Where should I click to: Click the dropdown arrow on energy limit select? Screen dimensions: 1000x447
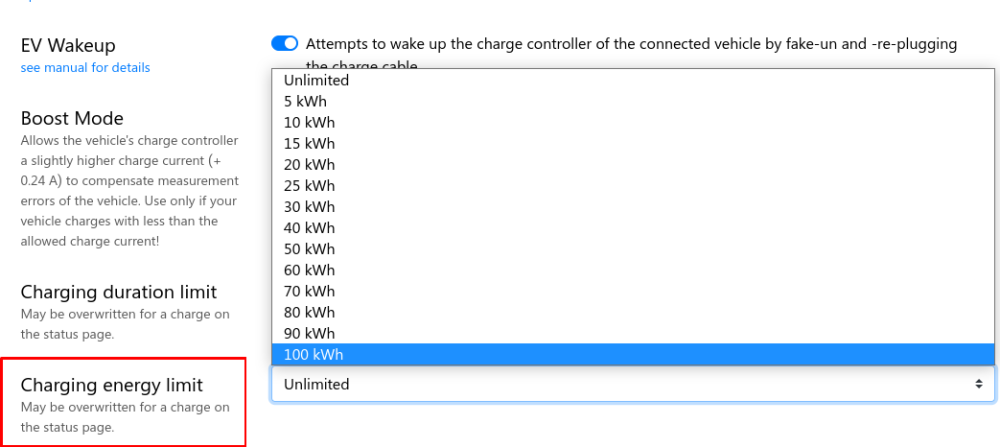(978, 384)
